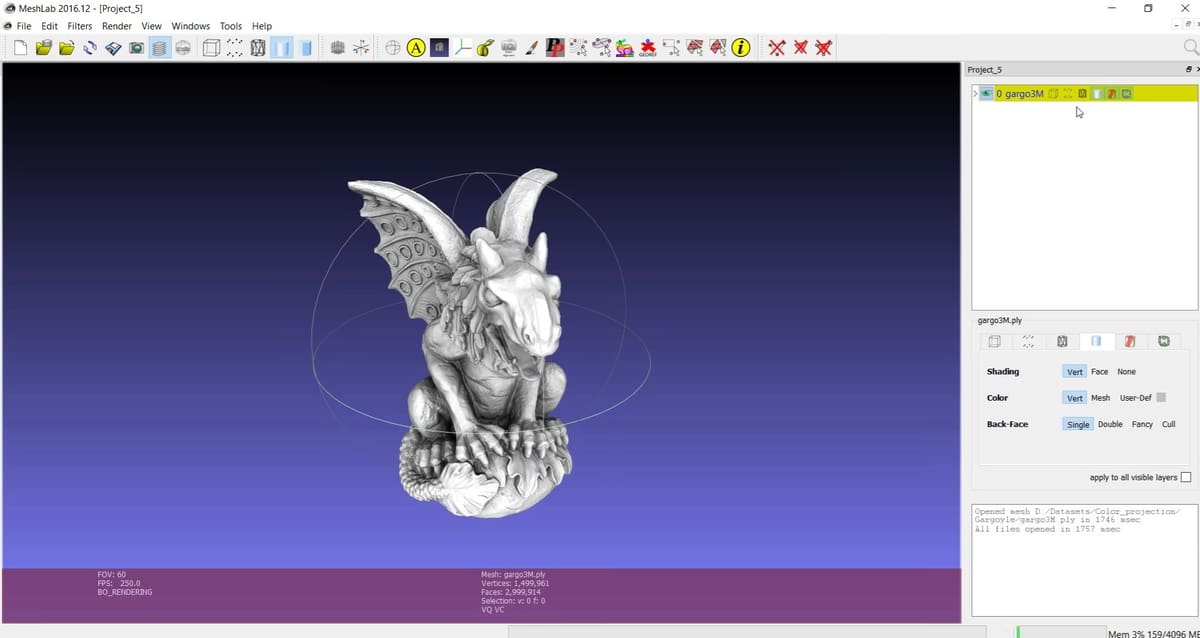Viewport: 1200px width, 638px height.
Task: Switch to the bounding box render tab
Action: pyautogui.click(x=995, y=342)
